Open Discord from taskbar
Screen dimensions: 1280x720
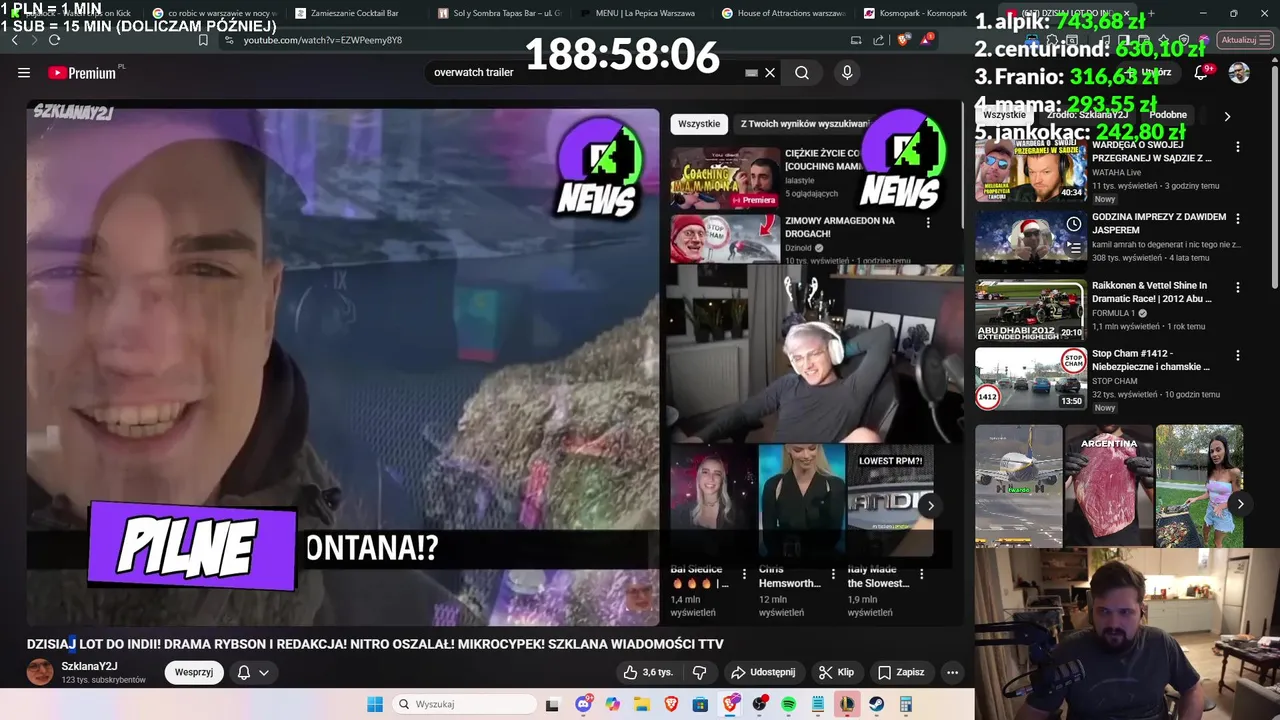point(584,704)
